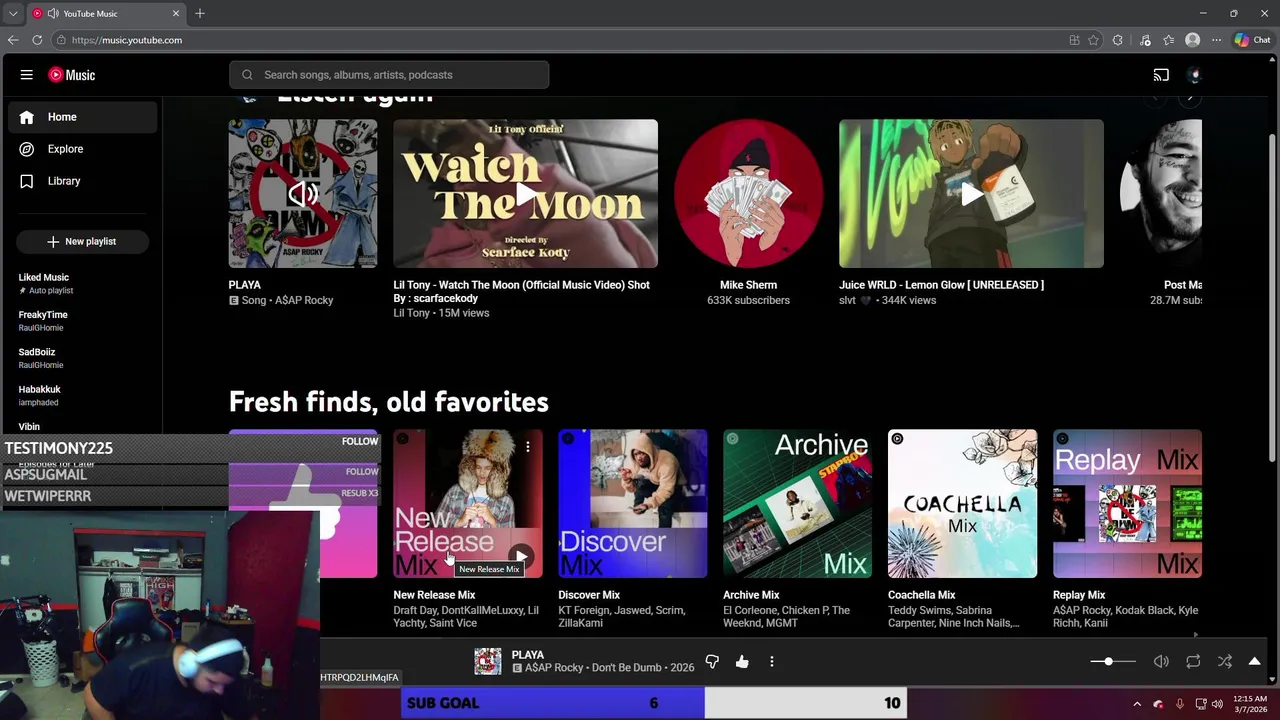
Task: Open more options for the playing song
Action: point(772,662)
